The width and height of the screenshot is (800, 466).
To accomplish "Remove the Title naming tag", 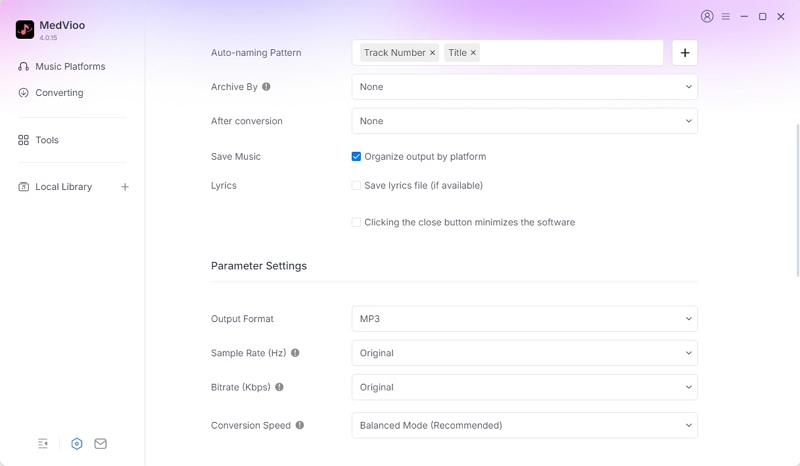I will tap(473, 53).
